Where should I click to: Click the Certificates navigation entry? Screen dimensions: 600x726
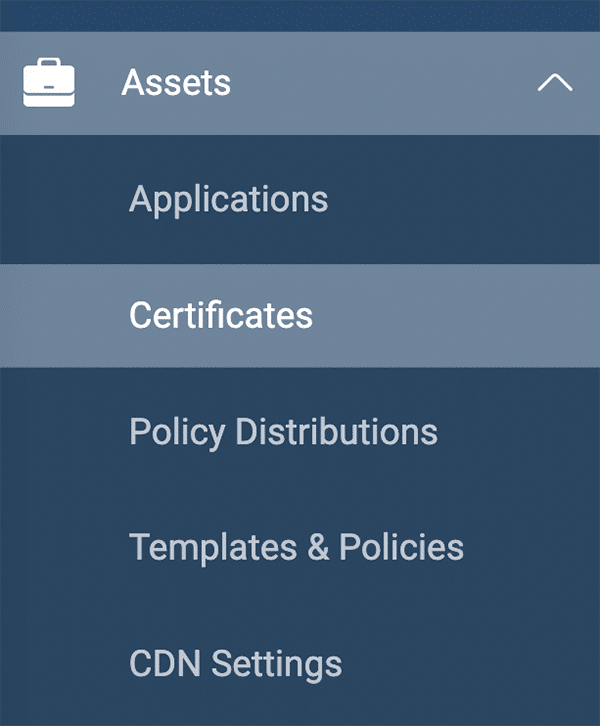(221, 316)
